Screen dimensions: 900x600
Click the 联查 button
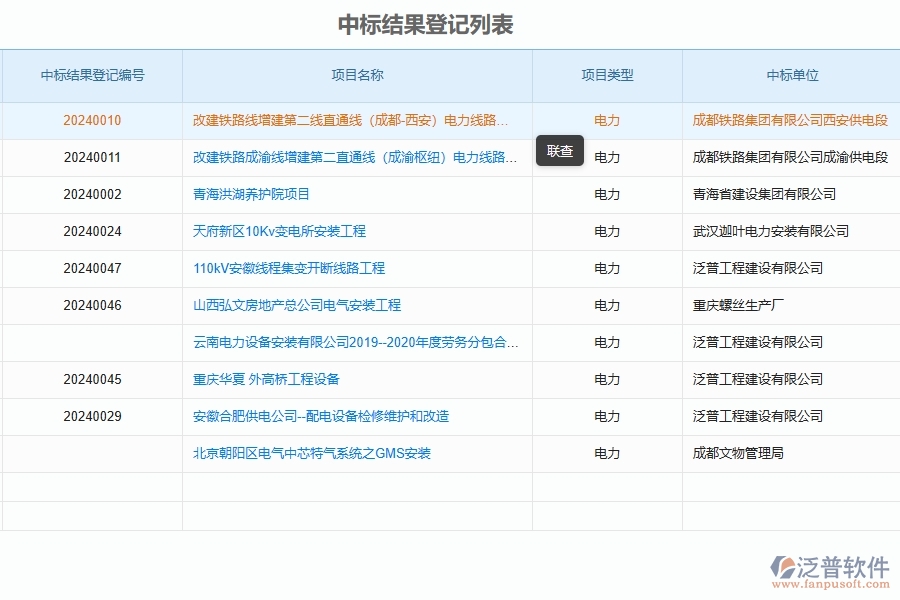pyautogui.click(x=559, y=151)
